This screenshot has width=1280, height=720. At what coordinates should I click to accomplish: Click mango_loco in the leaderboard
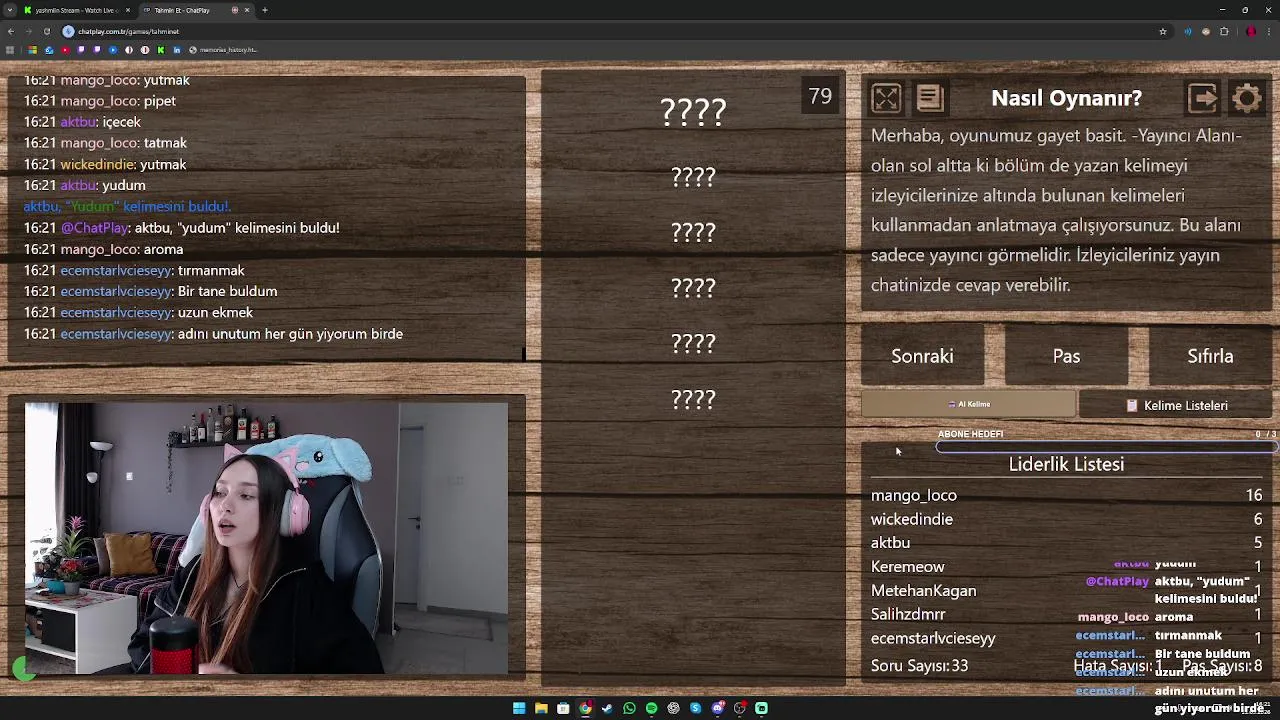[913, 495]
